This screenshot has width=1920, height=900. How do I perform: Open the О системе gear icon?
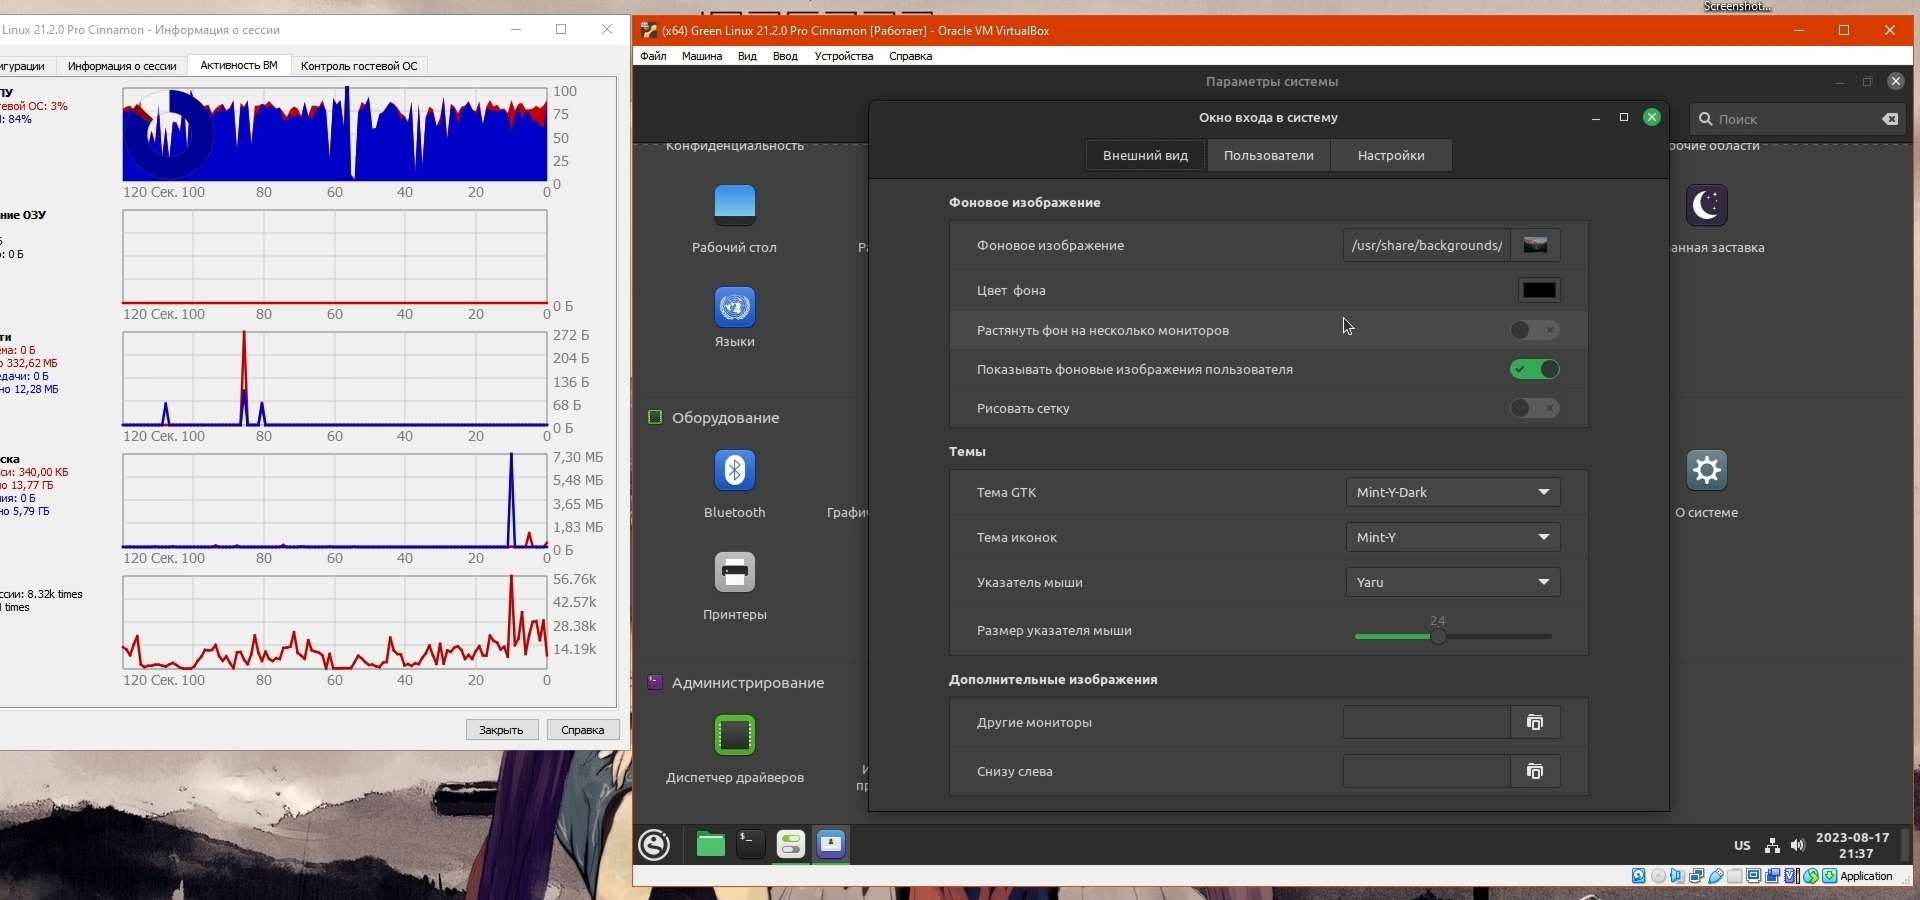tap(1707, 471)
